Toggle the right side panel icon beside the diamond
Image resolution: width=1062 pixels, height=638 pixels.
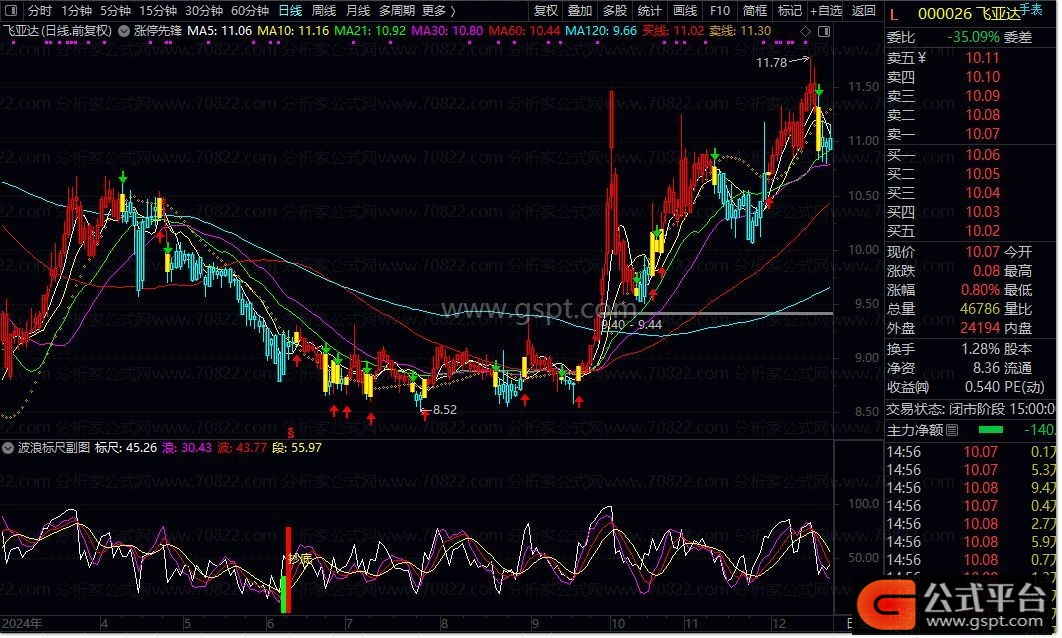click(824, 31)
